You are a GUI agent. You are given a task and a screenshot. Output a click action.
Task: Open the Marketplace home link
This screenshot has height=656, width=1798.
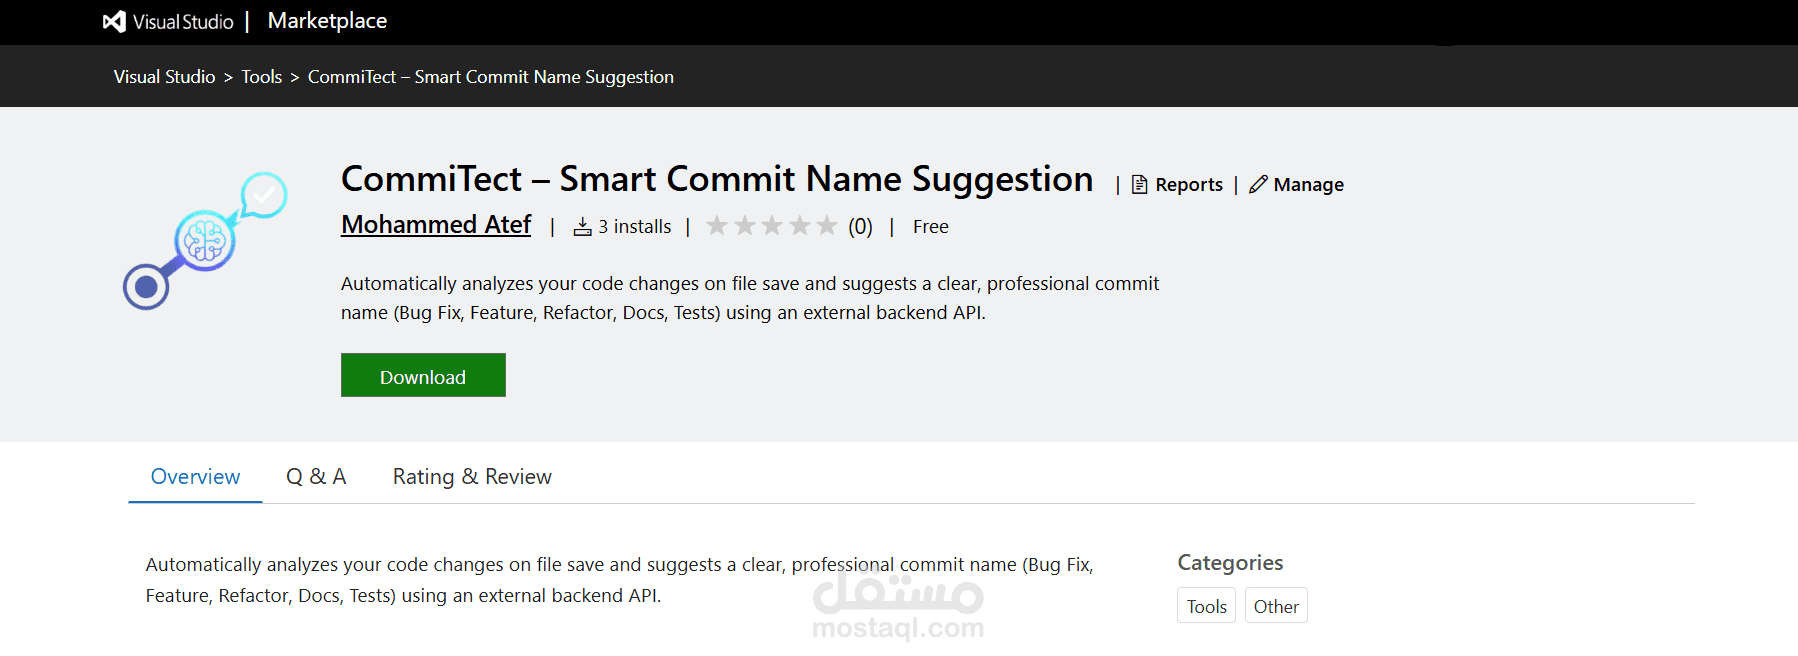pyautogui.click(x=327, y=21)
